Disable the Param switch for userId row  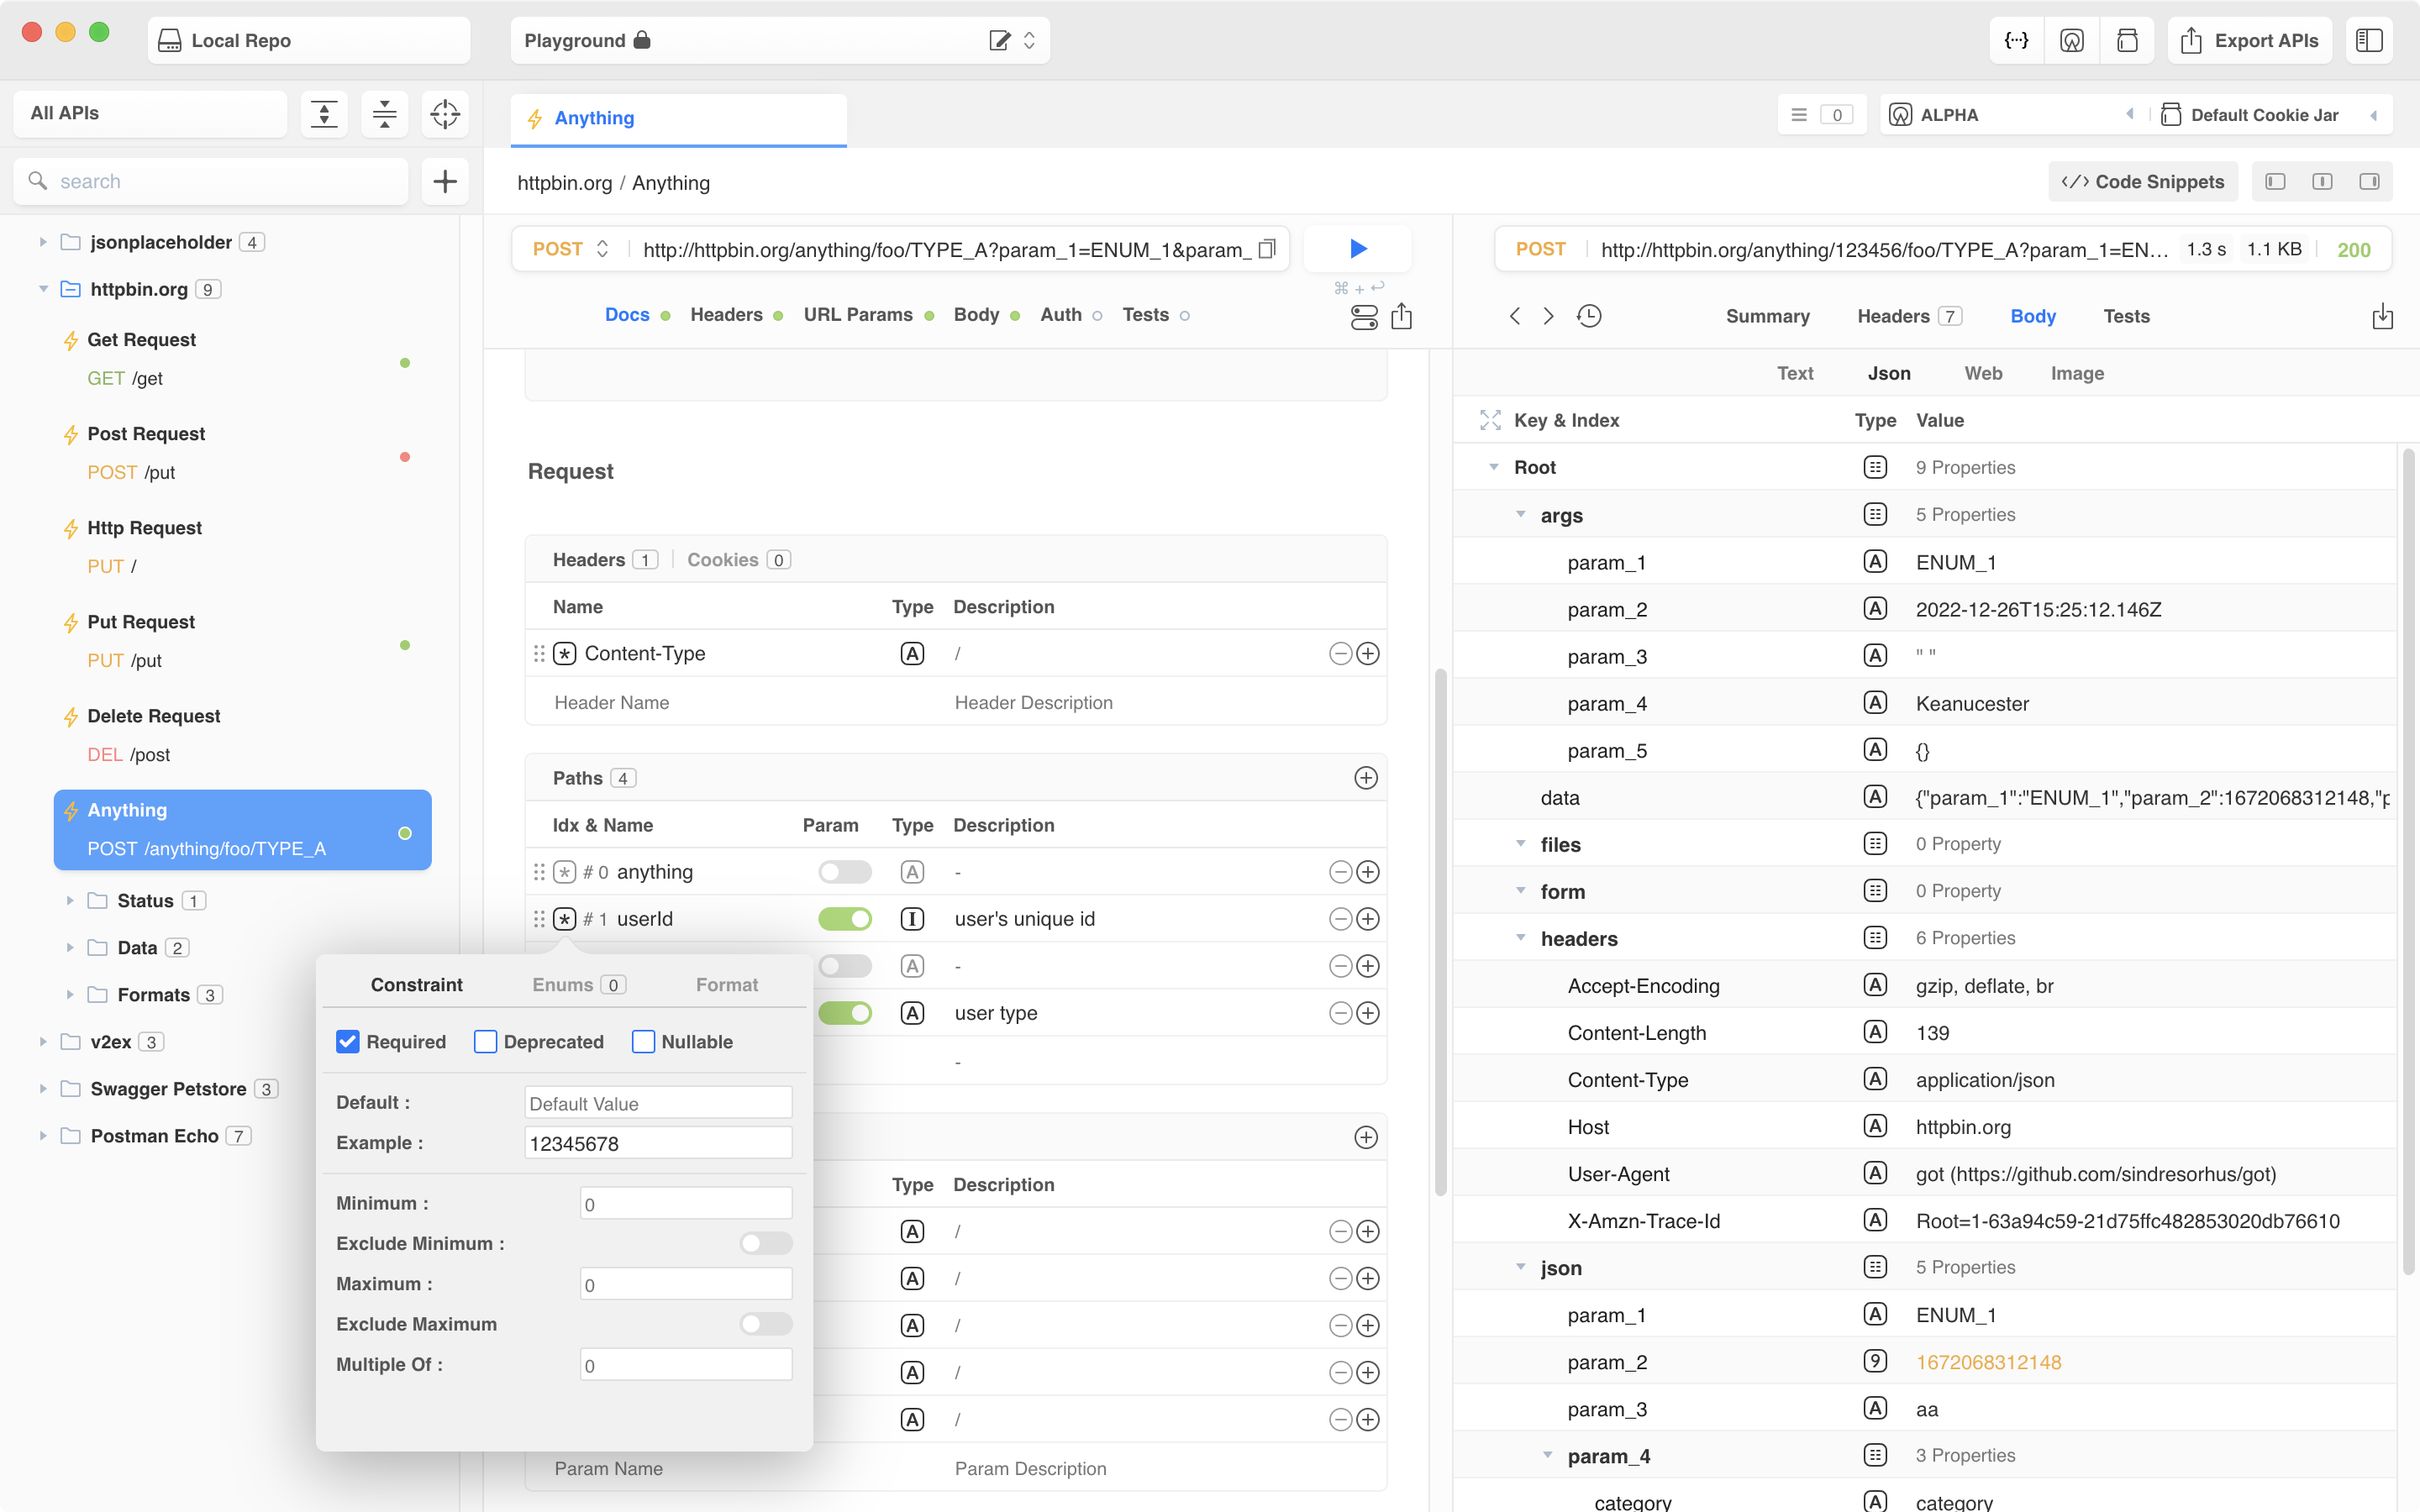point(844,919)
